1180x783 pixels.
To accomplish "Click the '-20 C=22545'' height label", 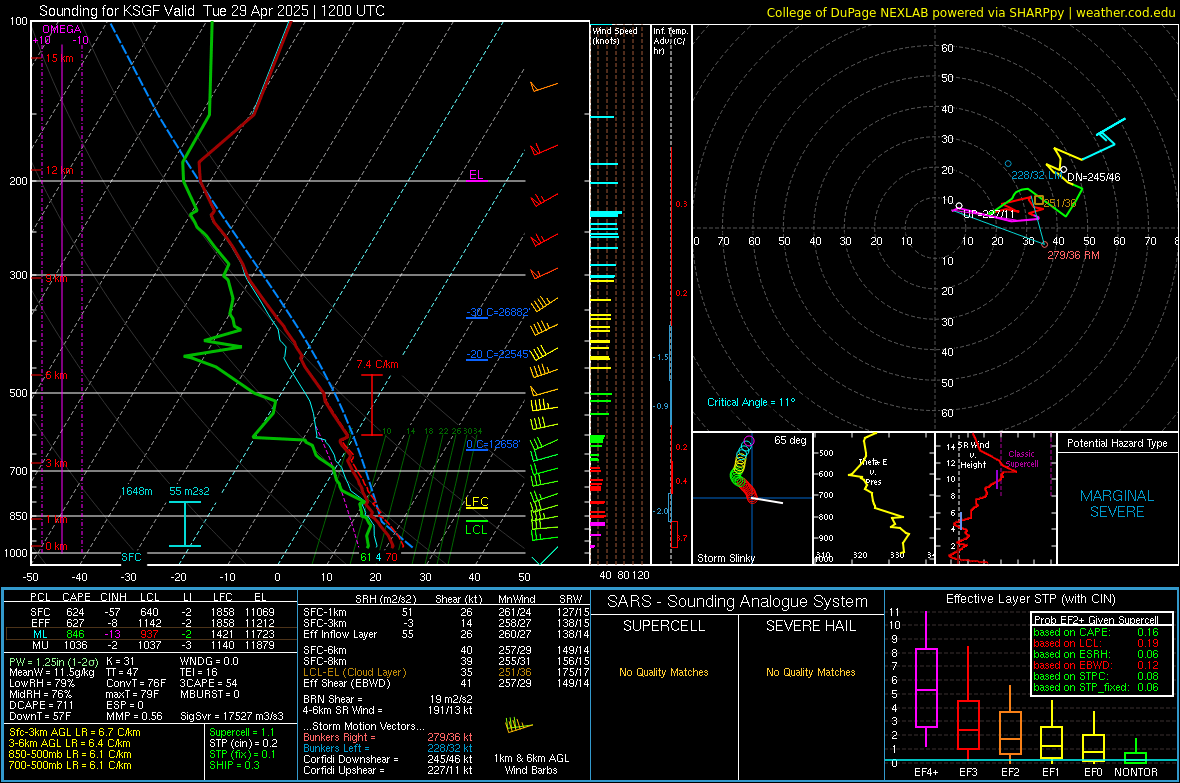I will [498, 354].
